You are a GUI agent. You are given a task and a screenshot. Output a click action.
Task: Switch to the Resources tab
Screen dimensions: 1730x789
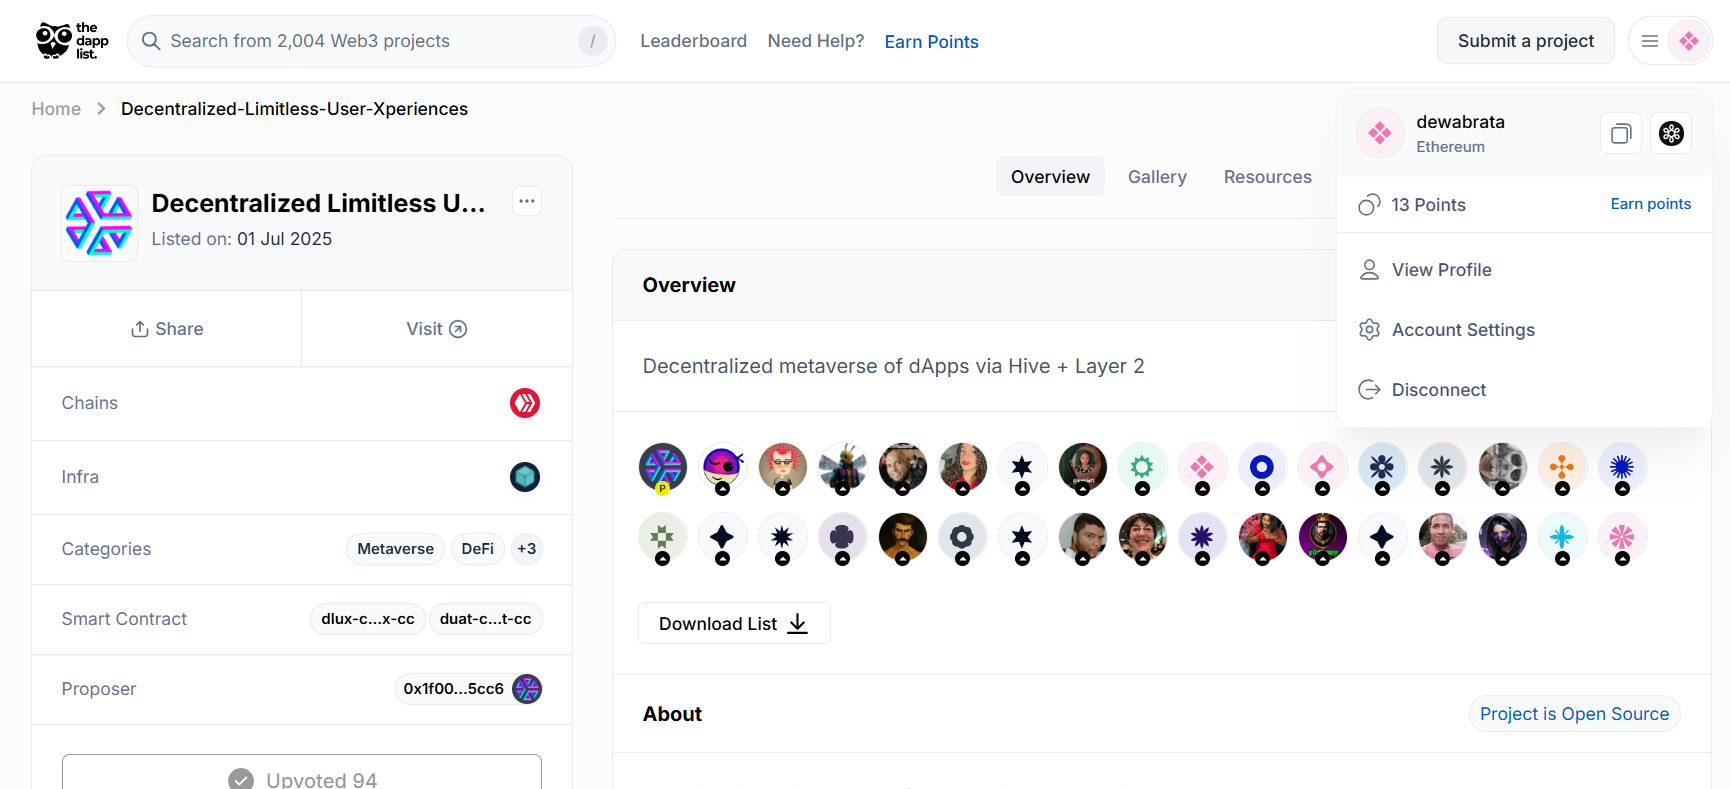[x=1267, y=177]
